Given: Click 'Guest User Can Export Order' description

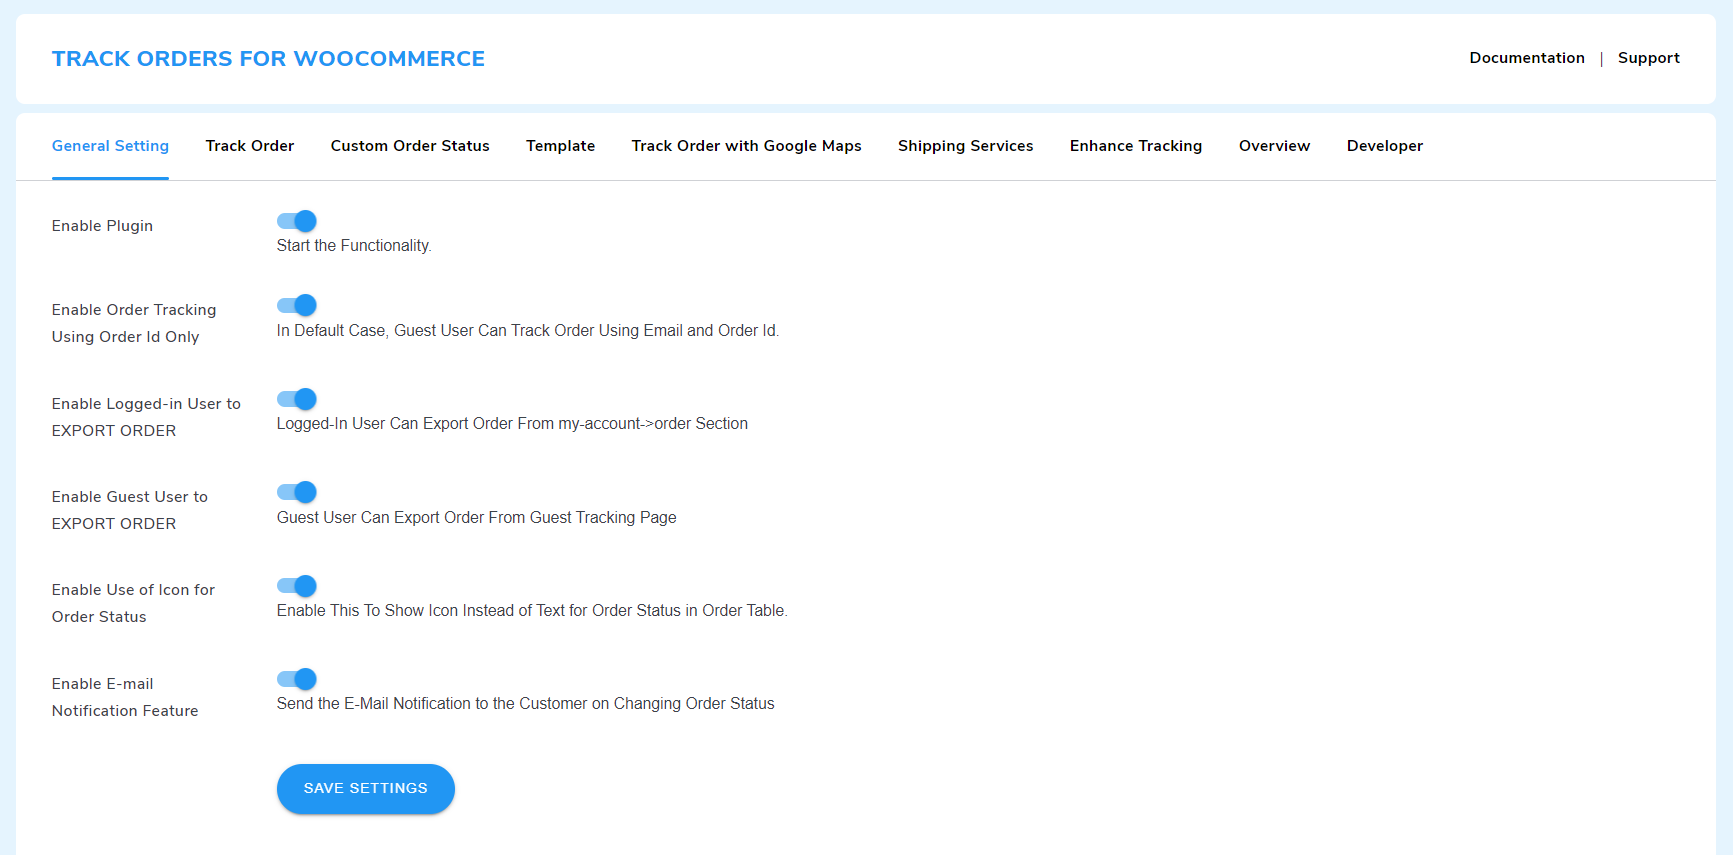Looking at the screenshot, I should [477, 518].
